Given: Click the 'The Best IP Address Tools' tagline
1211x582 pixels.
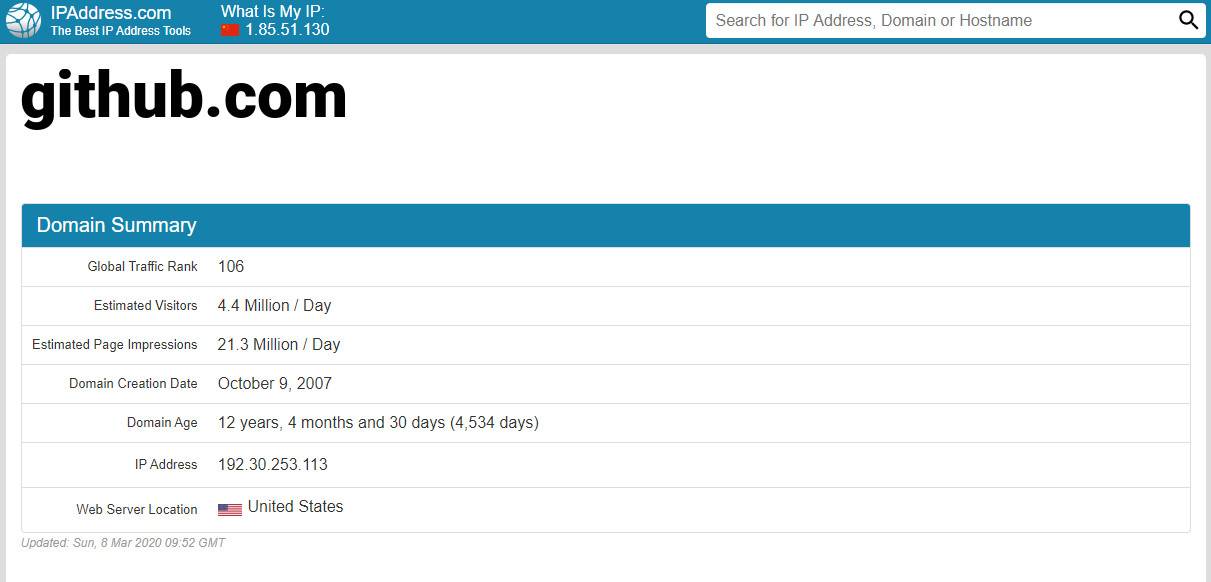Looking at the screenshot, I should tap(121, 31).
